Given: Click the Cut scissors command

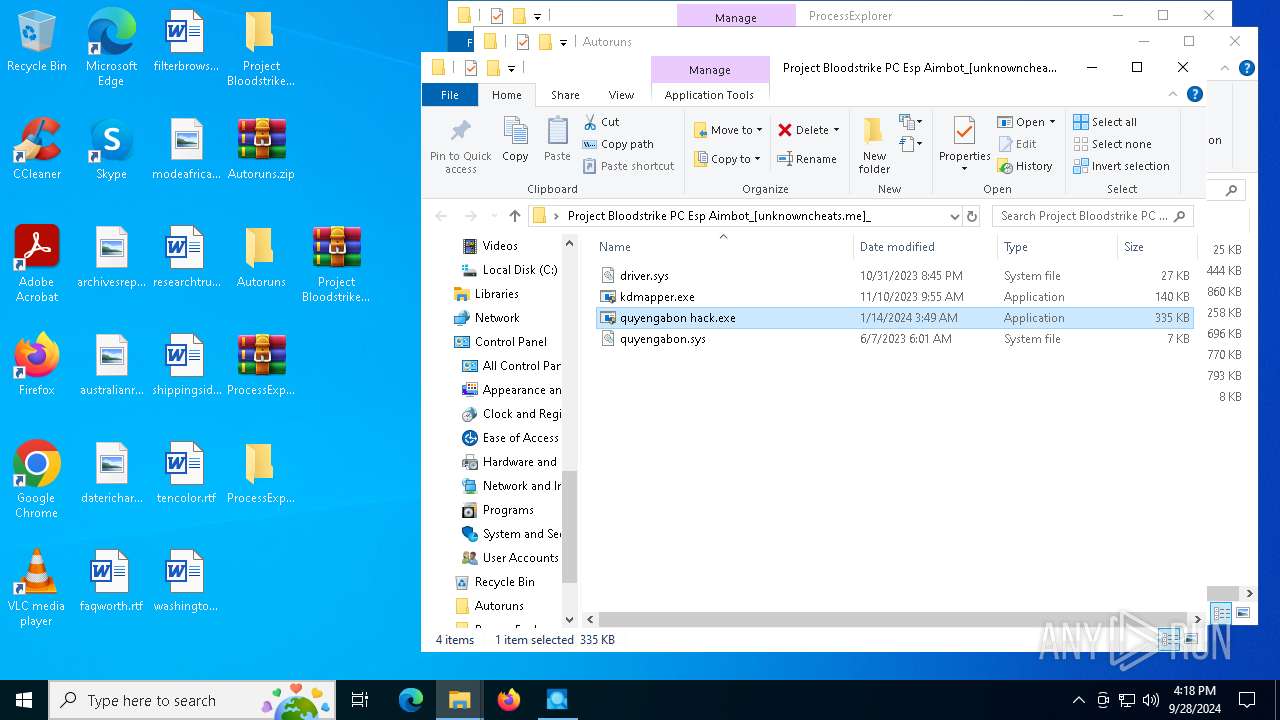Looking at the screenshot, I should 601,122.
